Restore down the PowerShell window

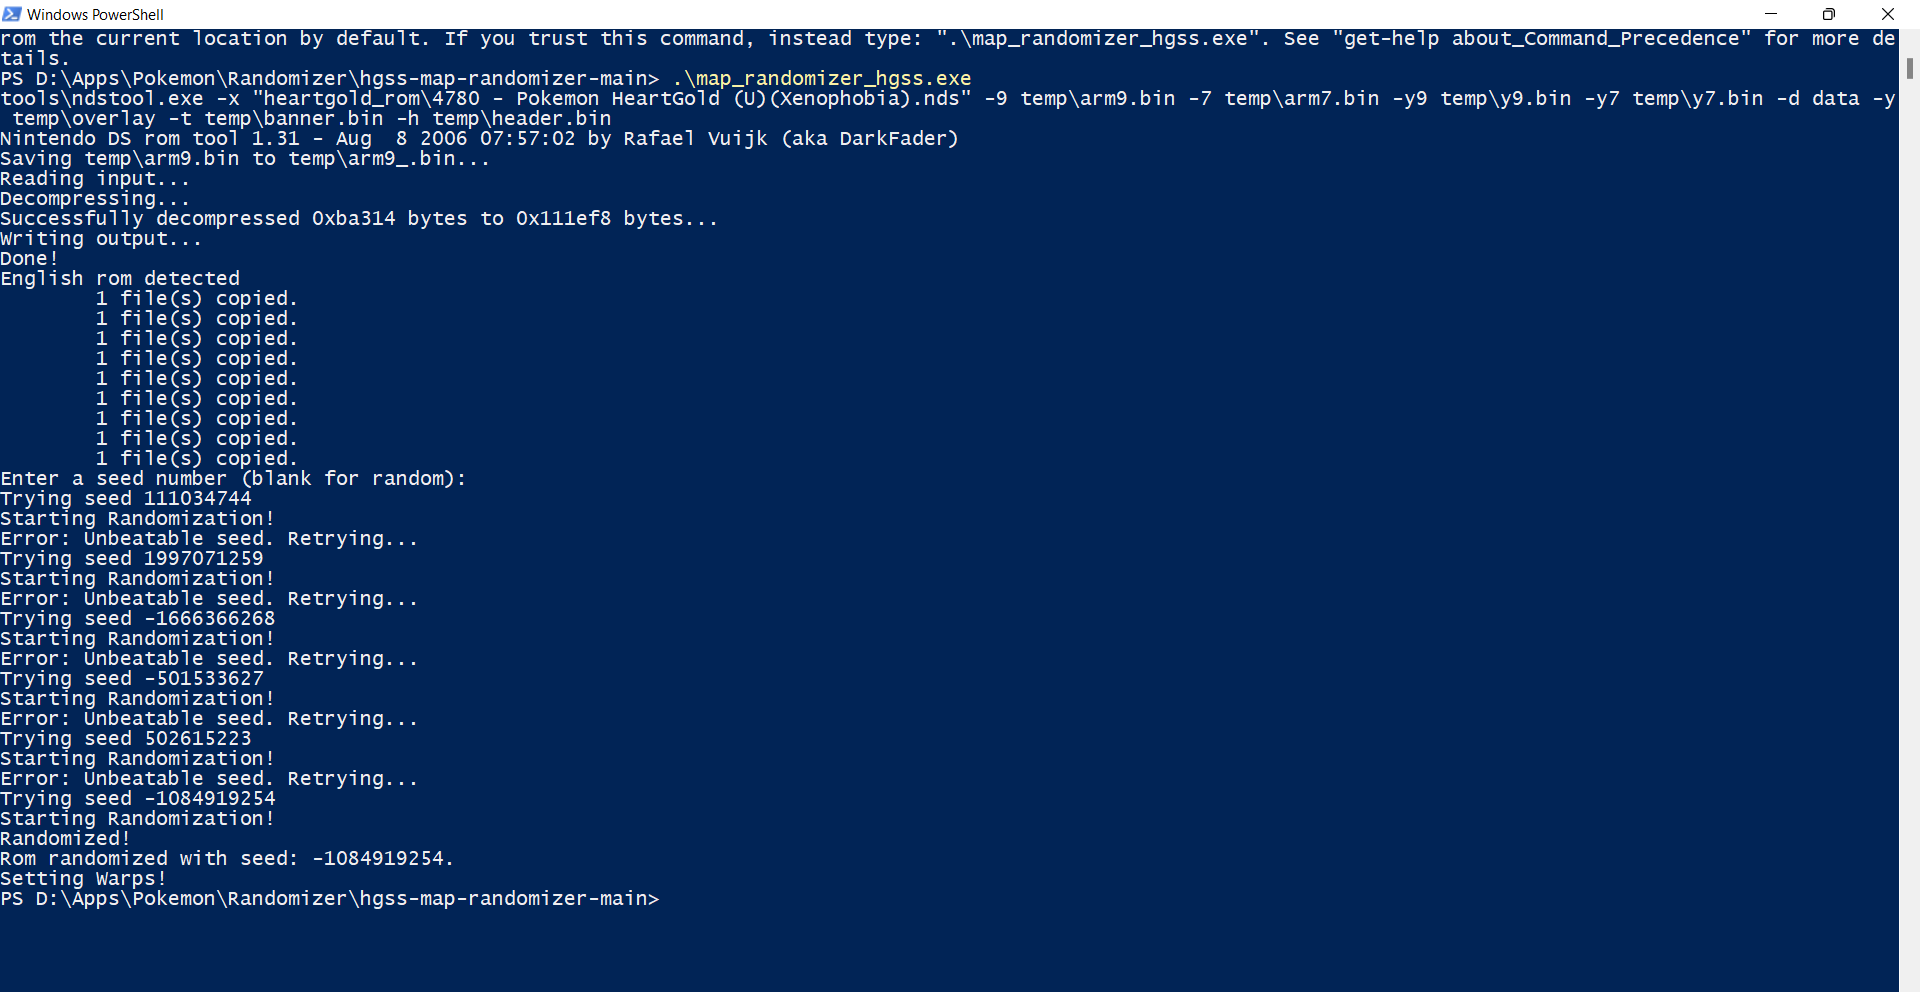[1829, 14]
